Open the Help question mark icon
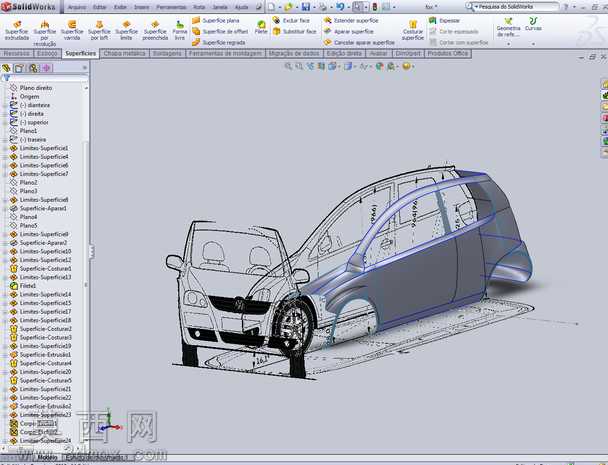 [567, 7]
